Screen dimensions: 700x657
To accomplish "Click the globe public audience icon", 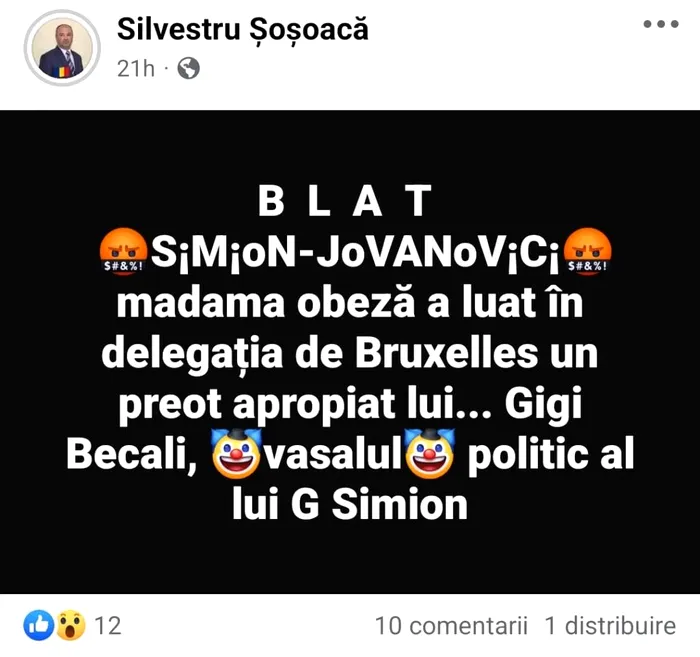I will click(x=188, y=69).
